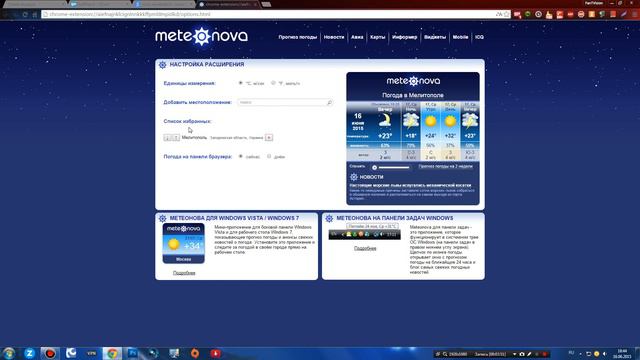Image resolution: width=640 pixels, height=360 pixels.
Task: Open Подробнее link under Windows Vista gadget
Action: 184,273
